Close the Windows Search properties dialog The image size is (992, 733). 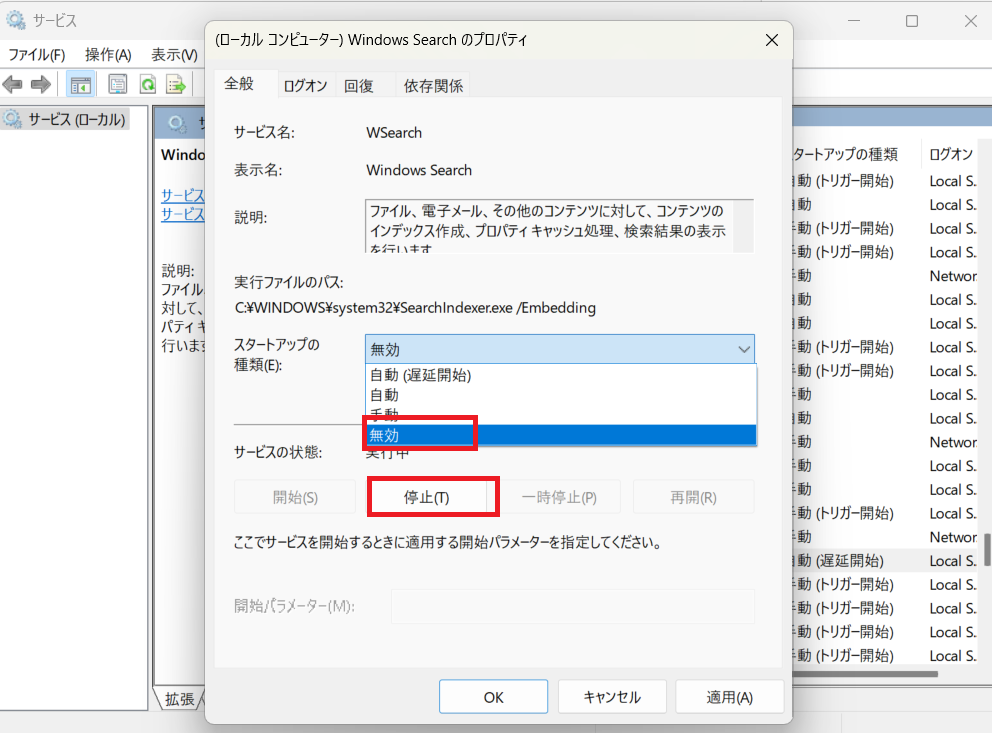coord(772,40)
